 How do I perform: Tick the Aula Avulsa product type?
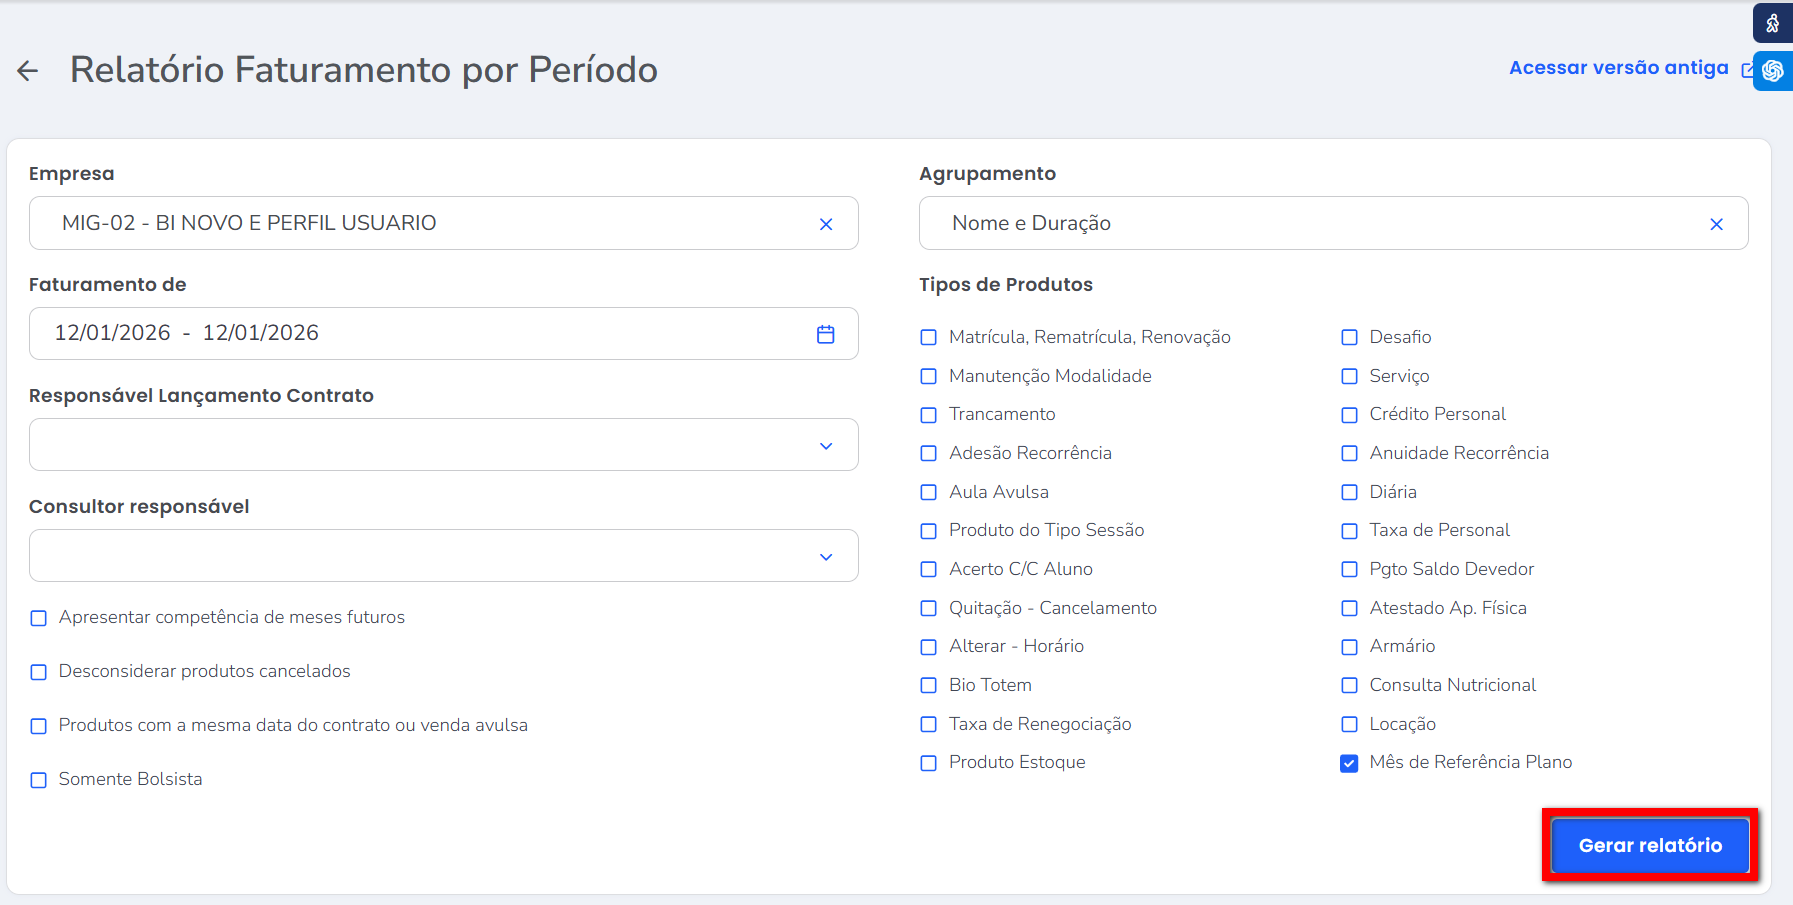[929, 492]
